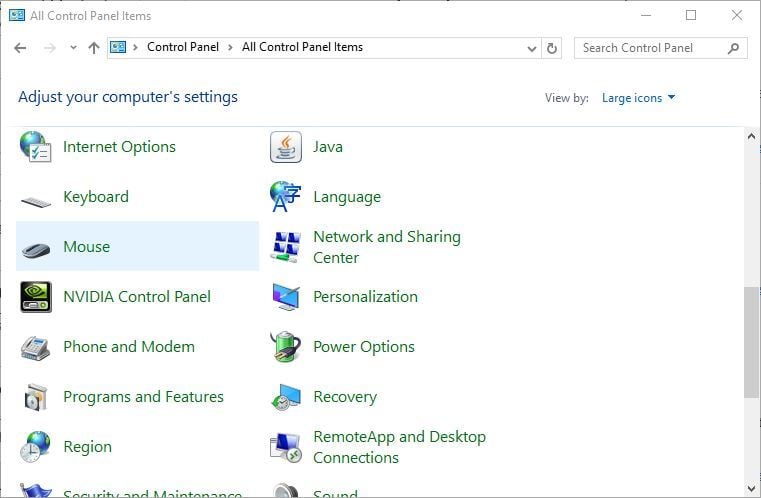Click the scrollbar up arrow
The height and width of the screenshot is (498, 761).
point(751,136)
